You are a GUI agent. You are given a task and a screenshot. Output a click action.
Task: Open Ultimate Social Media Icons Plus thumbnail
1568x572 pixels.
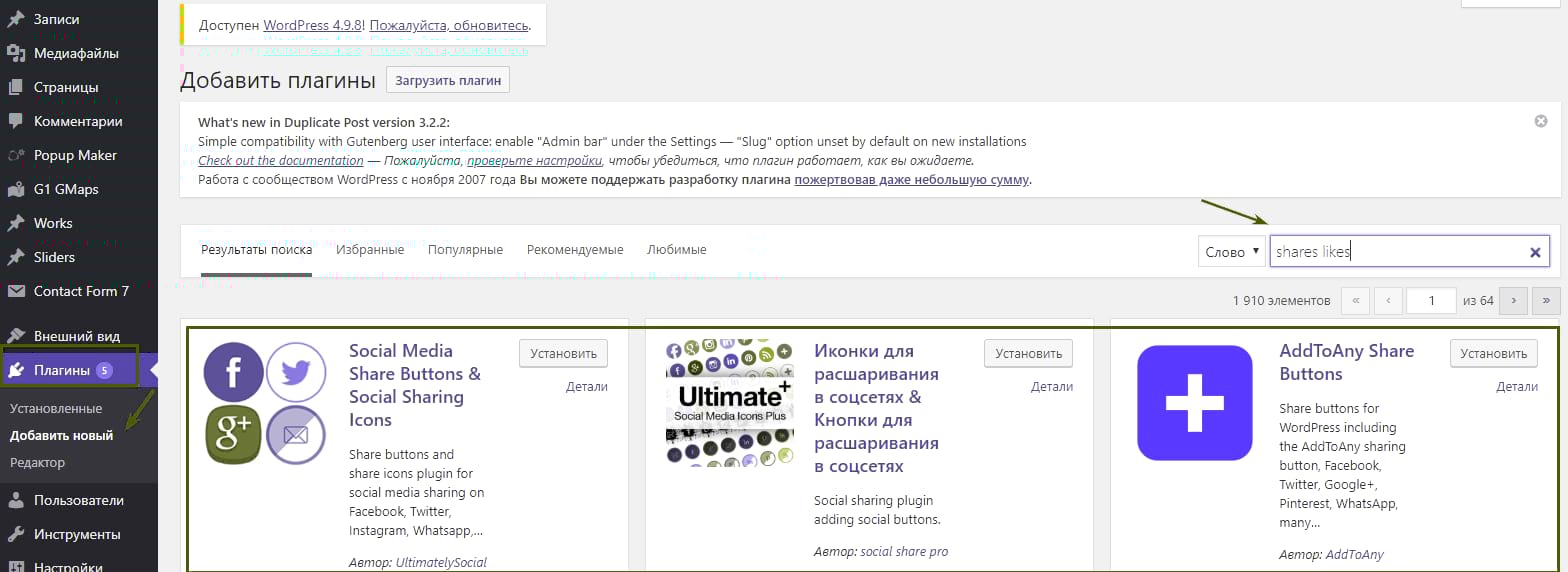pyautogui.click(x=730, y=404)
